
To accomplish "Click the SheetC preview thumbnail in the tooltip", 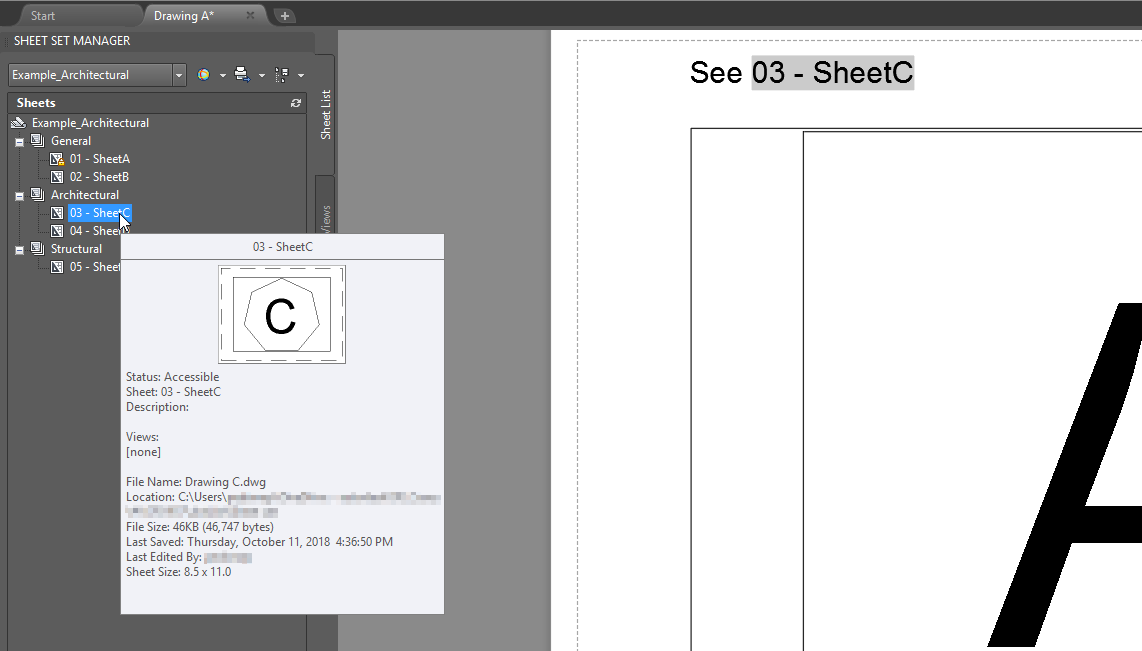I will (281, 316).
